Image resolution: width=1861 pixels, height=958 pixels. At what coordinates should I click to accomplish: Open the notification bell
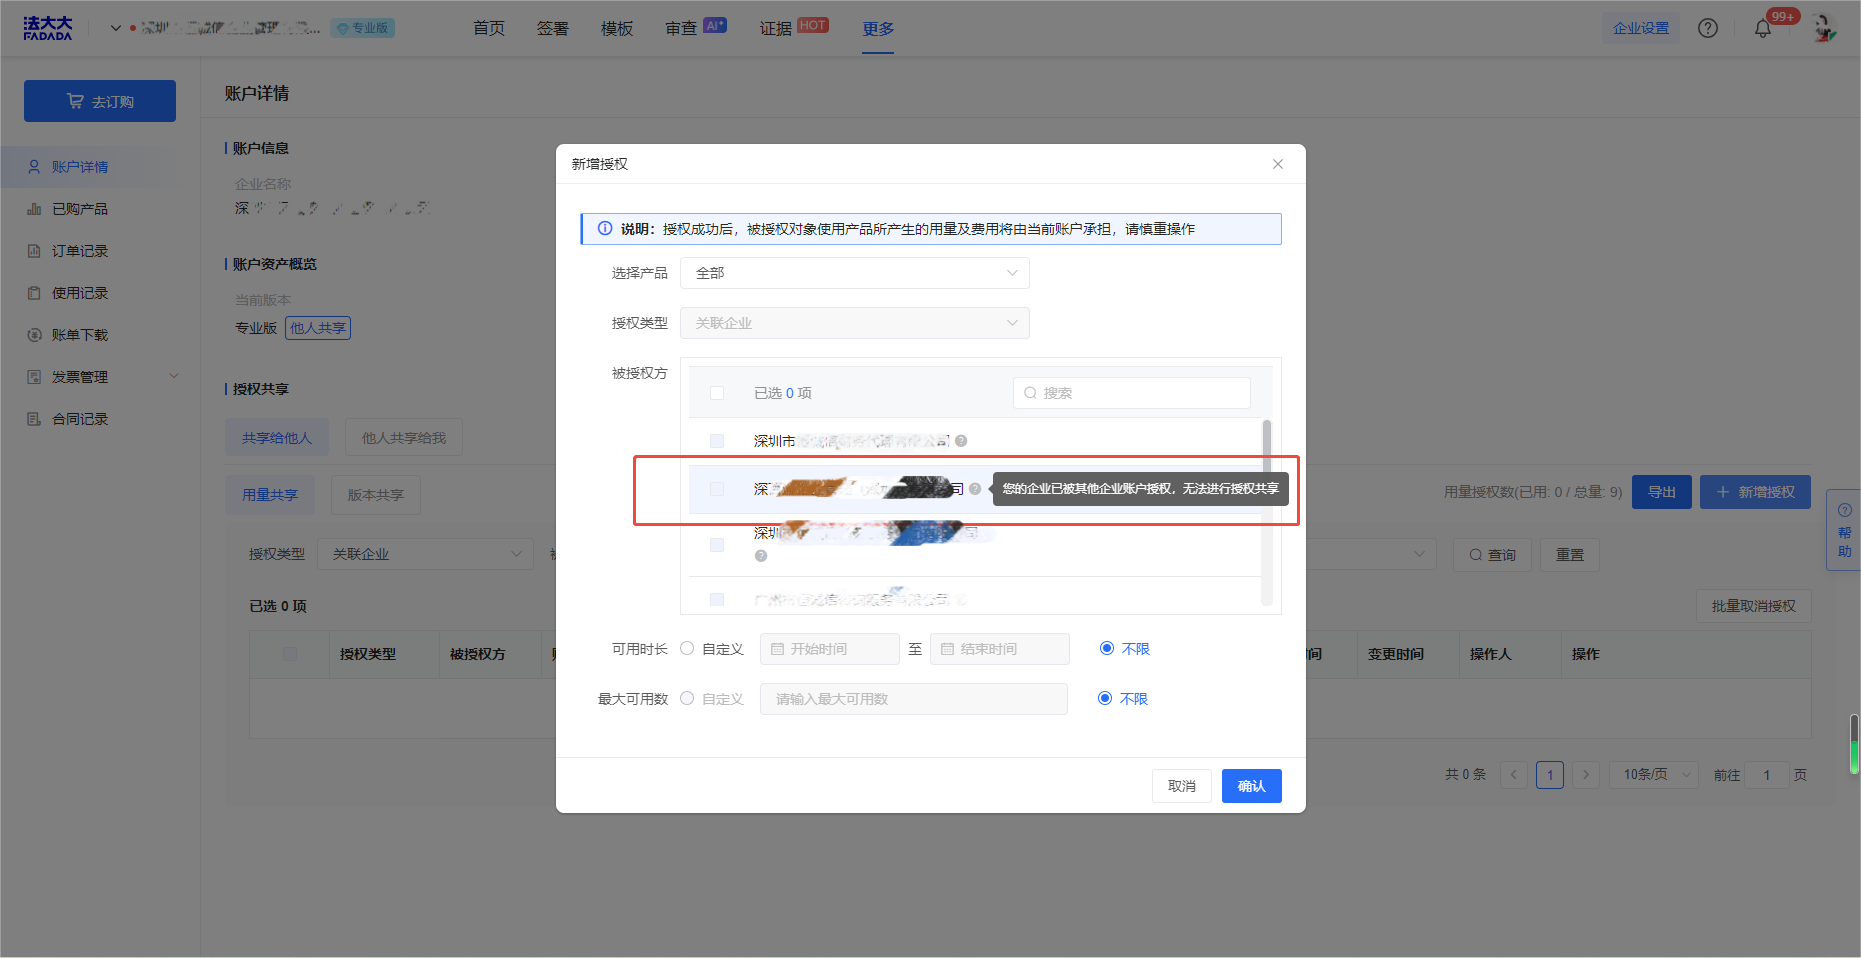pyautogui.click(x=1763, y=28)
